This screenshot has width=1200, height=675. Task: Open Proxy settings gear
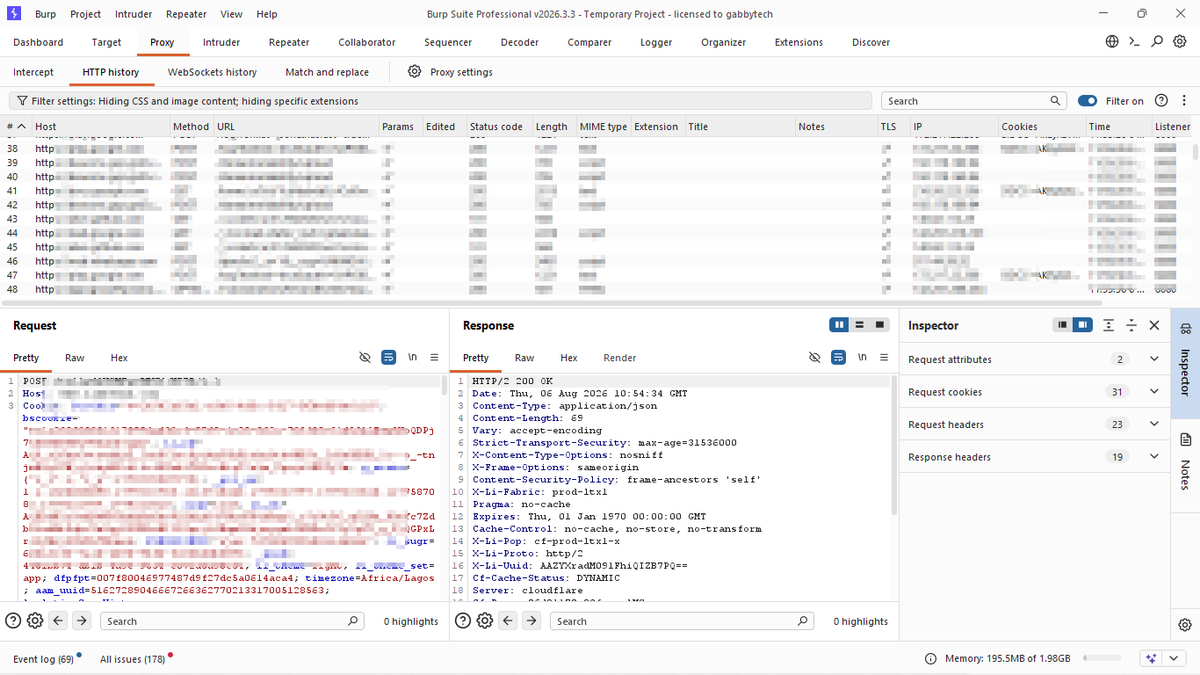(x=415, y=72)
